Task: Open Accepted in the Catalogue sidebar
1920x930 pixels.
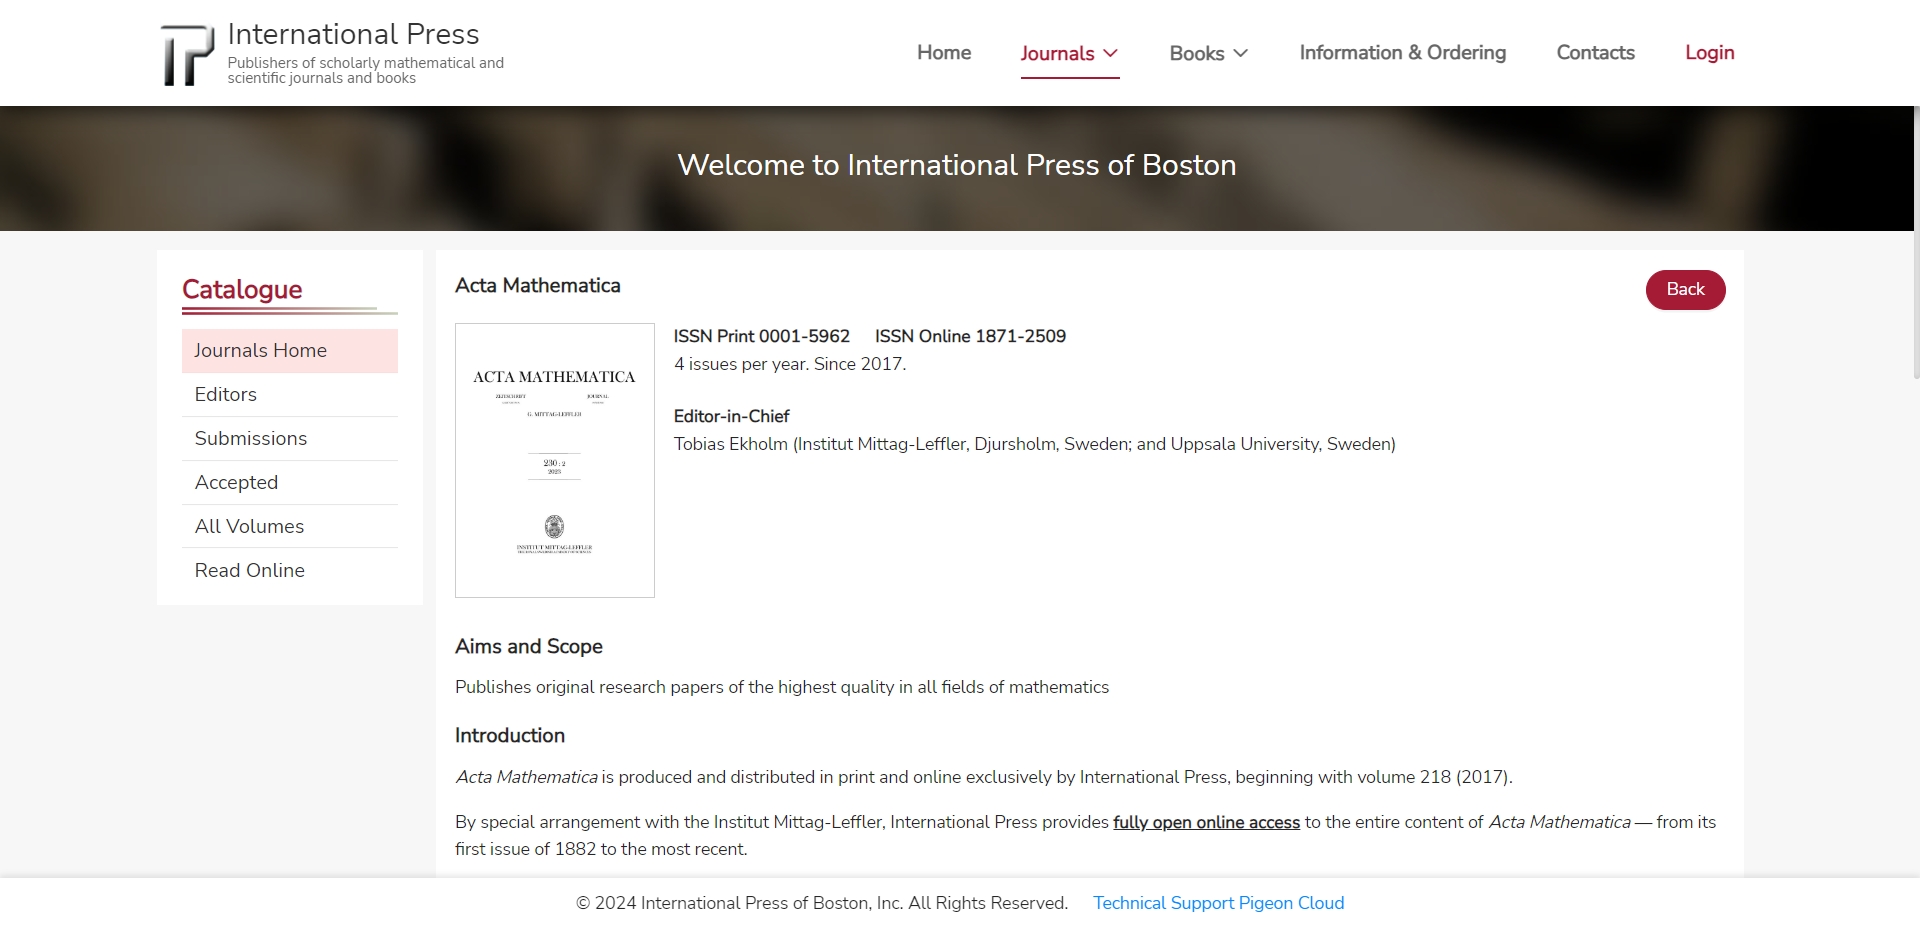Action: pos(290,483)
